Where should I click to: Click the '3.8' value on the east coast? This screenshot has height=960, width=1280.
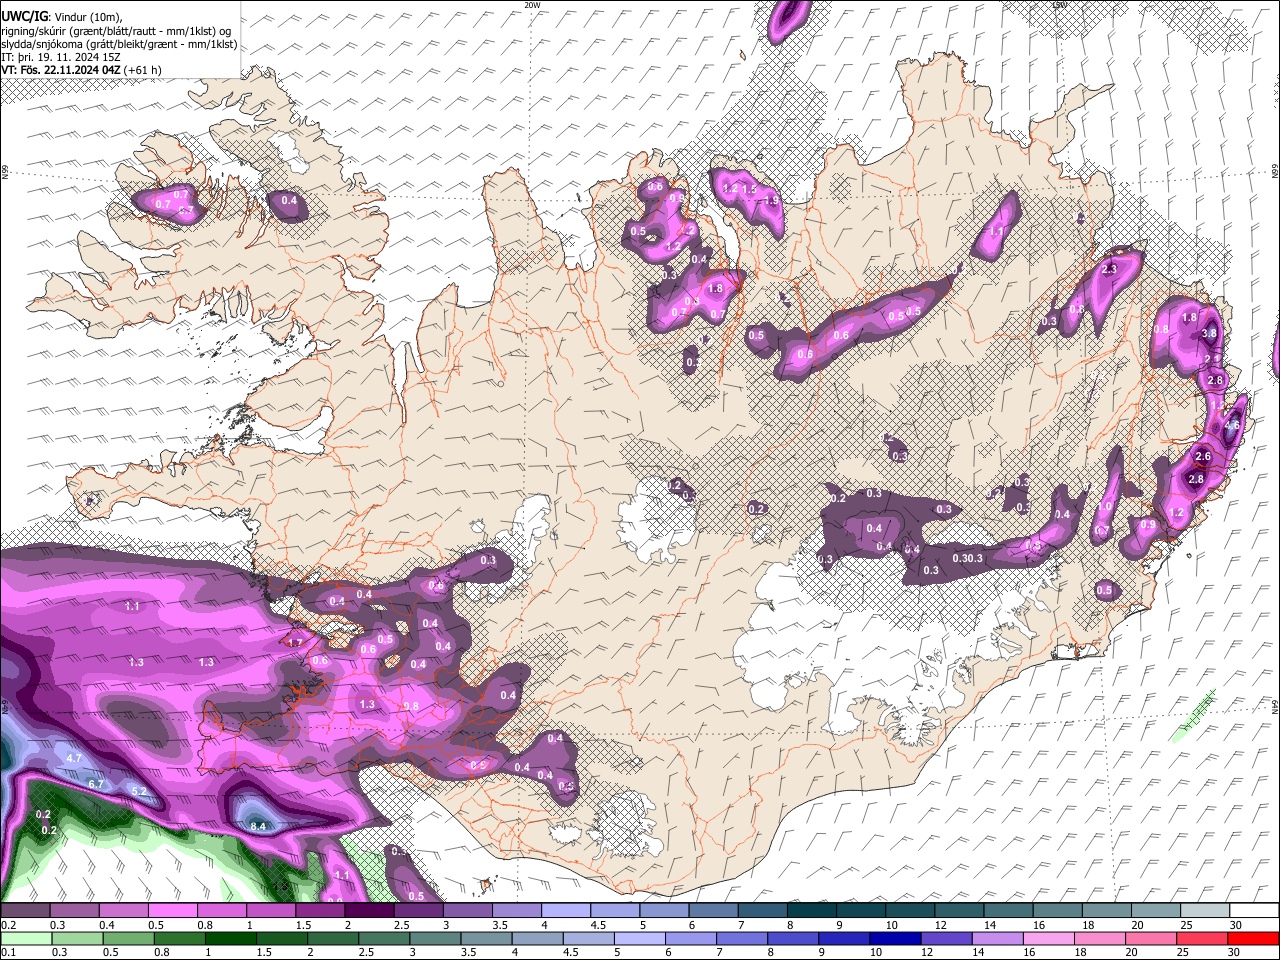click(1209, 334)
